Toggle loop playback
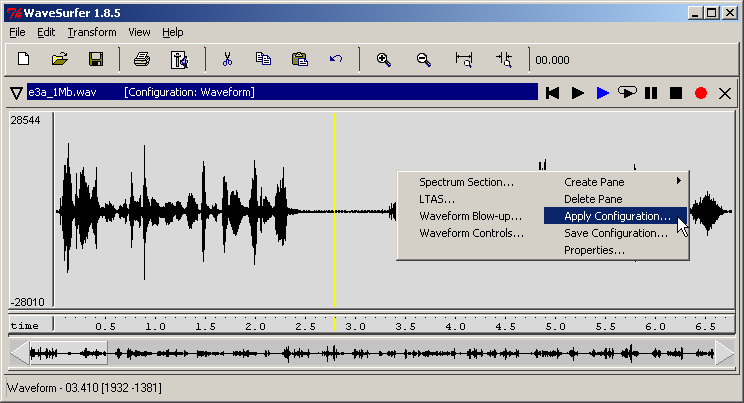 coord(627,93)
